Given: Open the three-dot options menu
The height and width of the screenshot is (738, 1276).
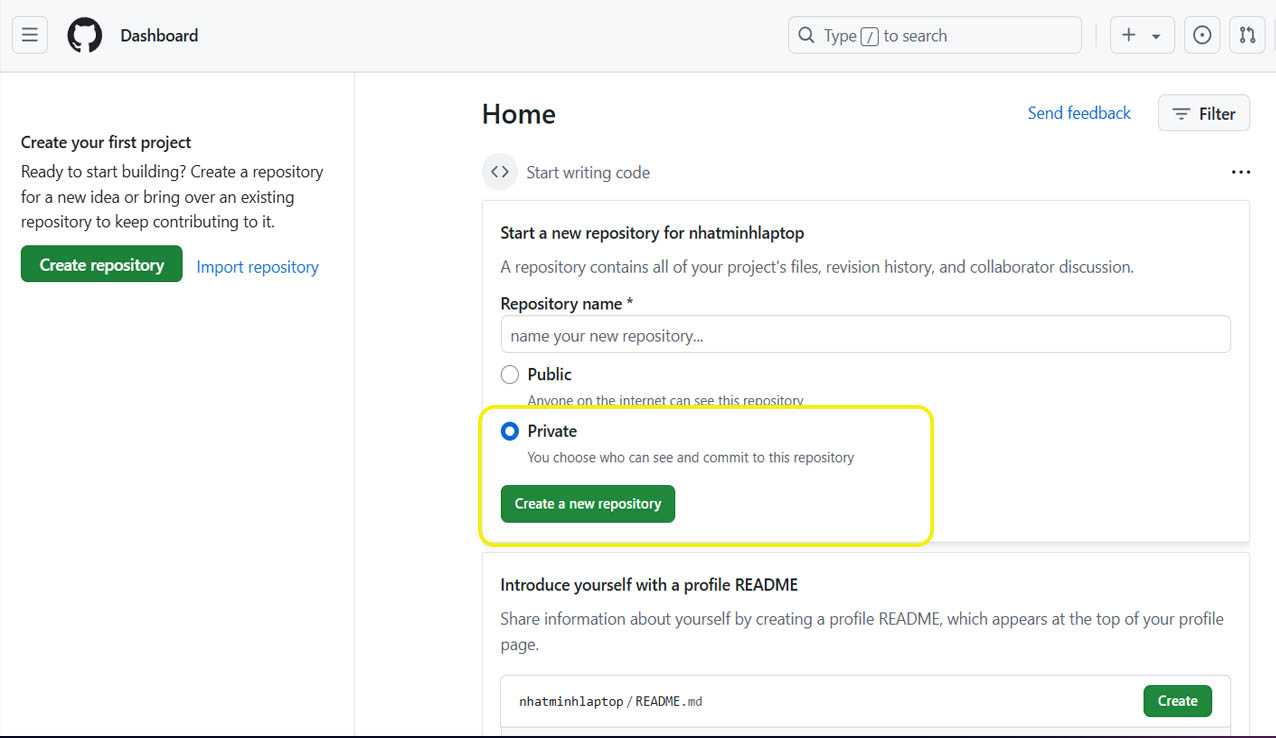Looking at the screenshot, I should (x=1241, y=172).
